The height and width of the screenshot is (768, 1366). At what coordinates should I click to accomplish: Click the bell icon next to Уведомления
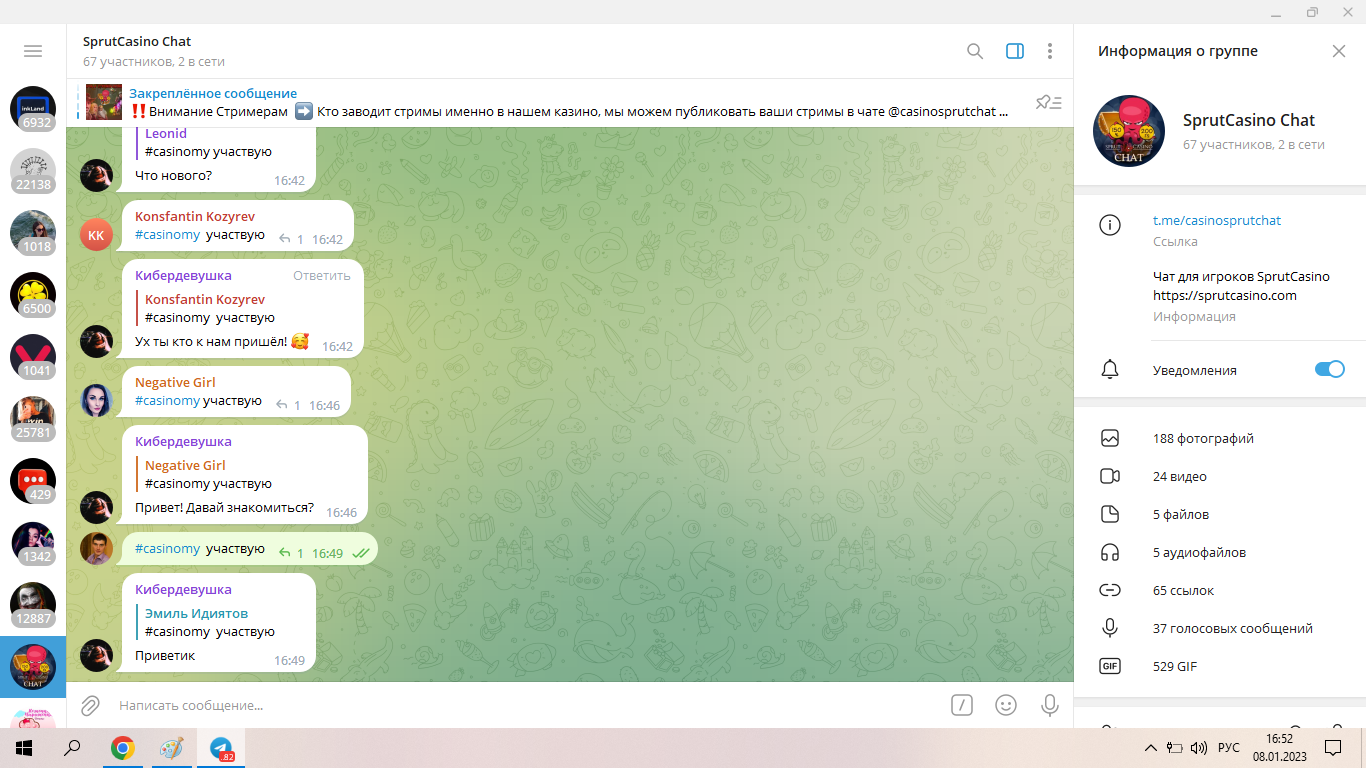[x=1109, y=370]
